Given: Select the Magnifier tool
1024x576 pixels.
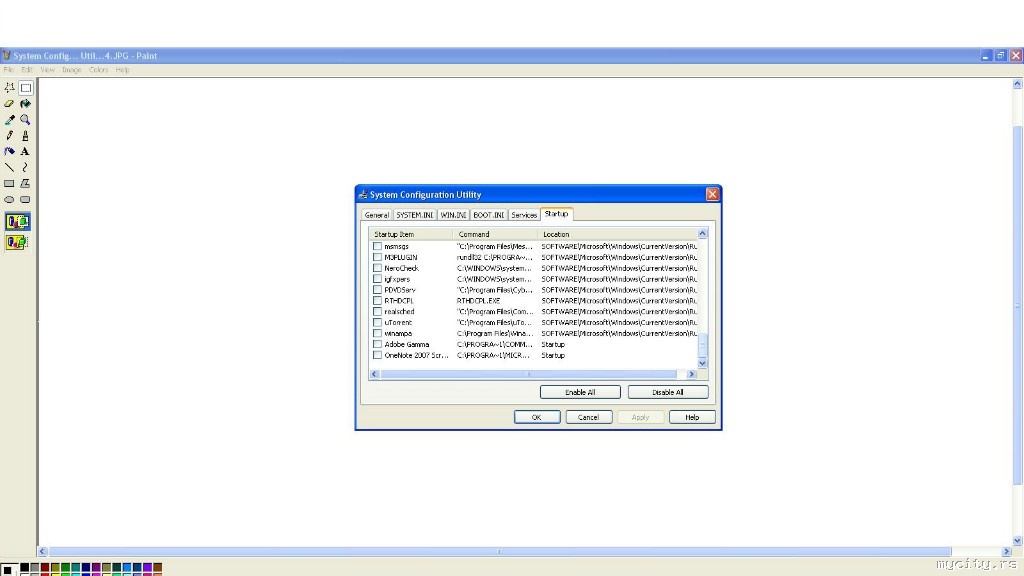Looking at the screenshot, I should (25, 120).
